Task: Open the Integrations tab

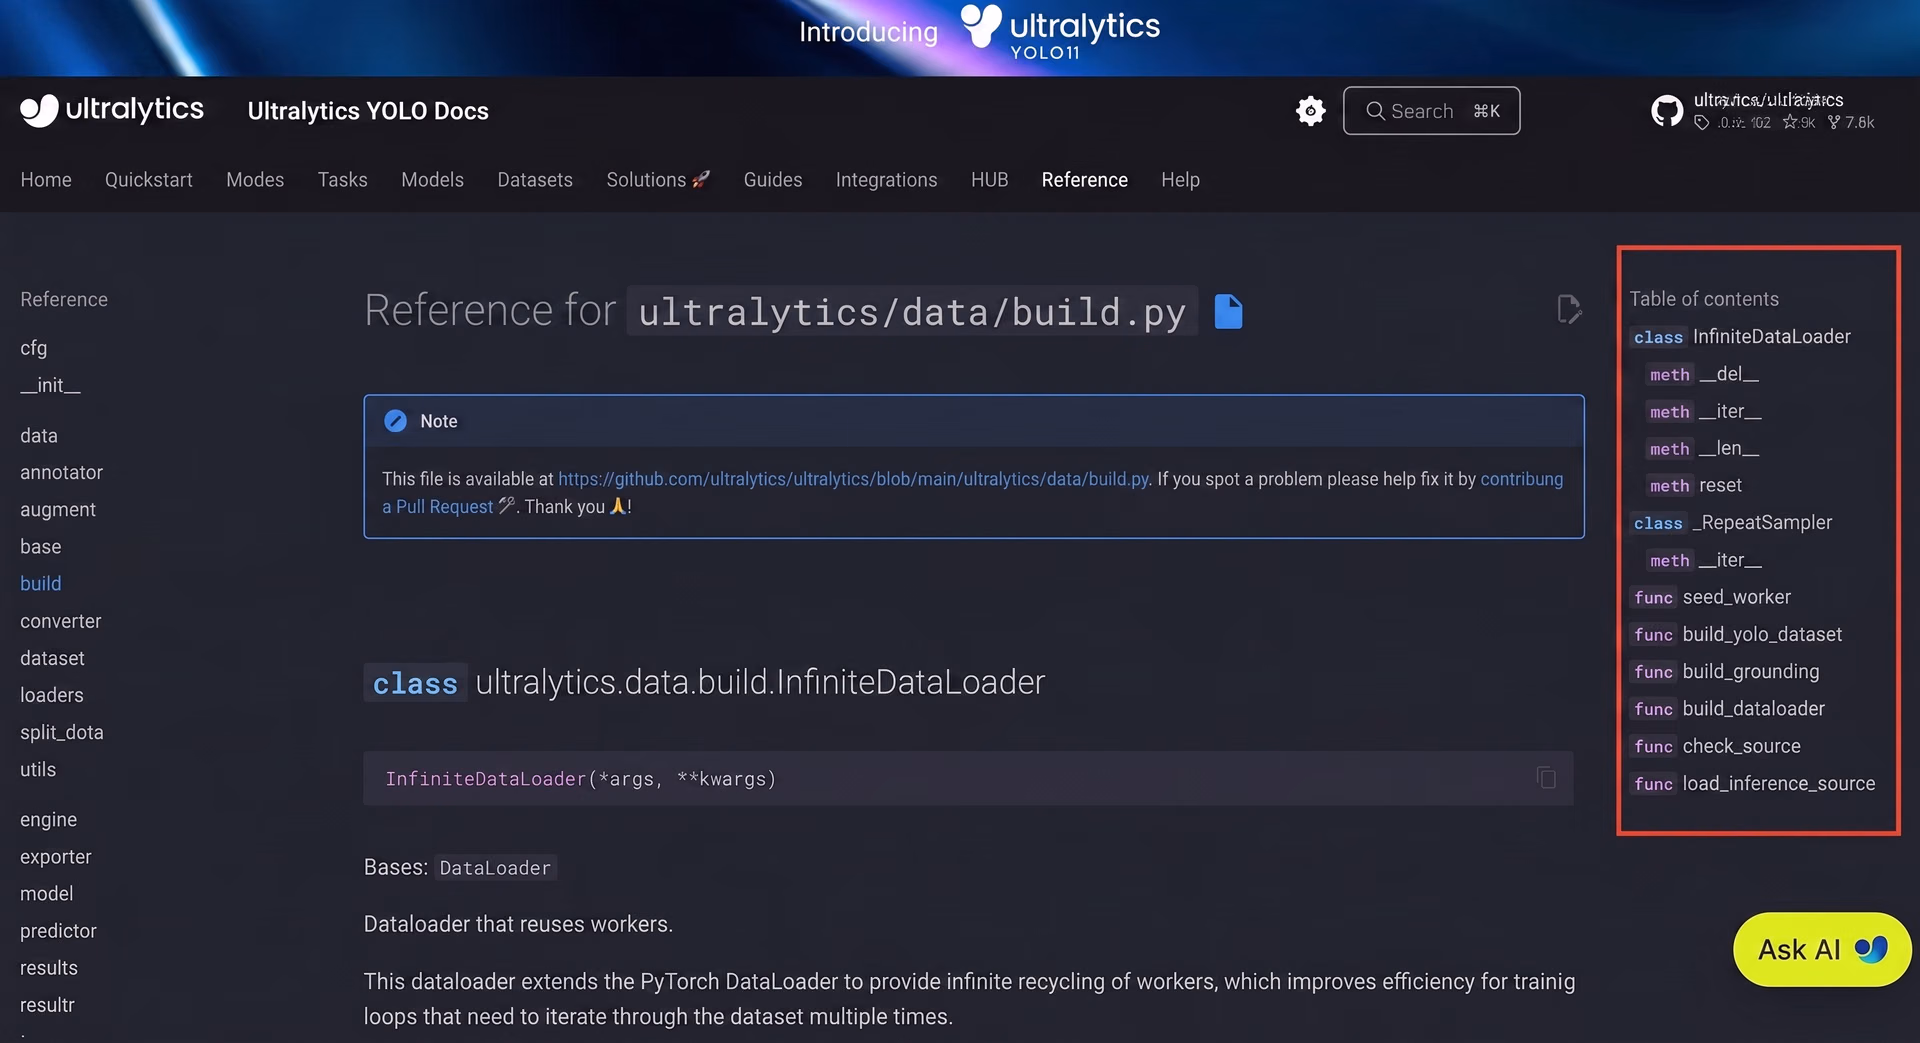Action: point(887,180)
